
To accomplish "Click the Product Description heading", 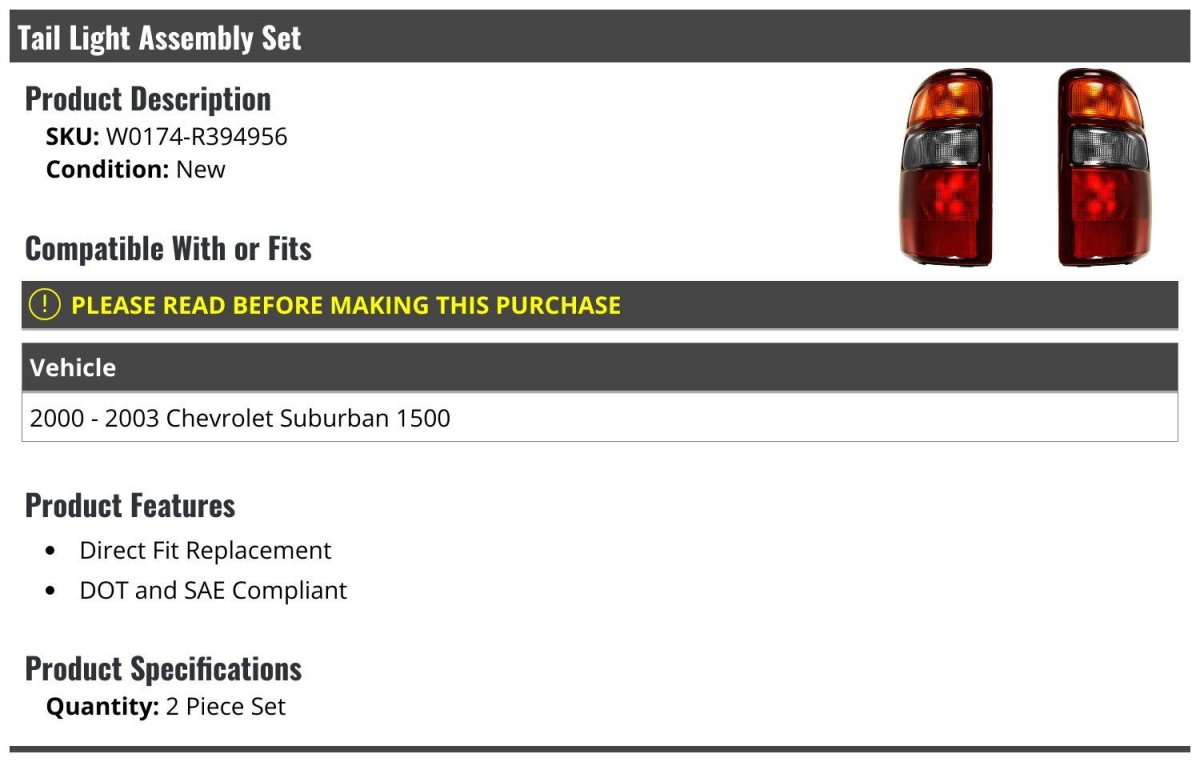I will coord(148,99).
